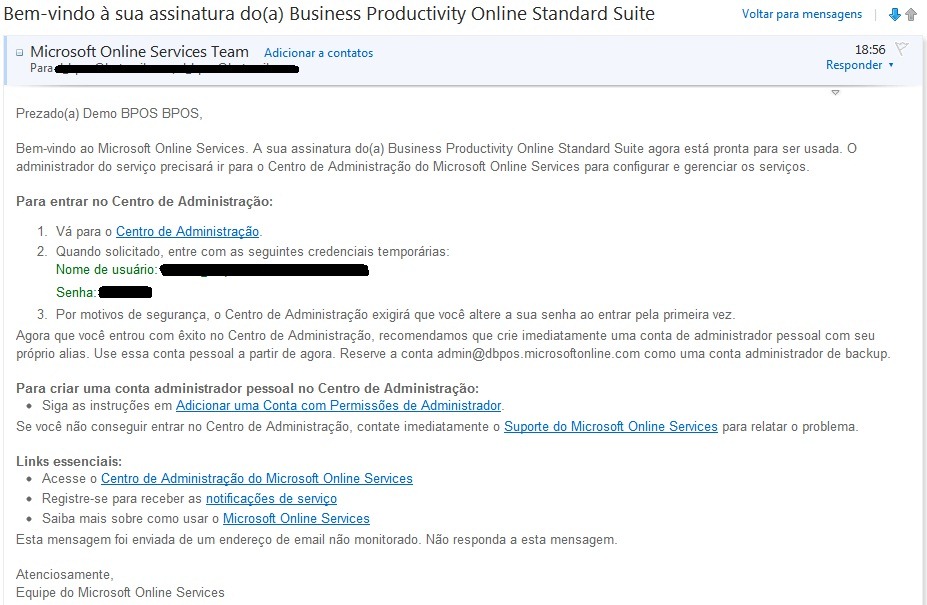Go to the next message (down arrow)

coord(895,15)
